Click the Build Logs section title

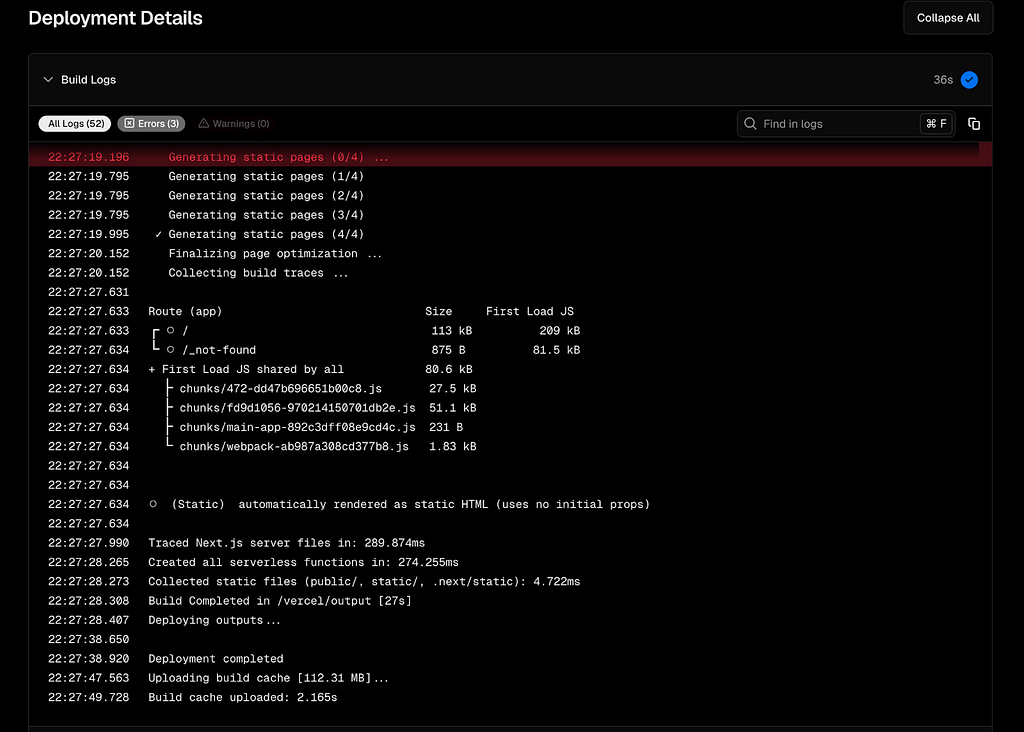tap(88, 80)
